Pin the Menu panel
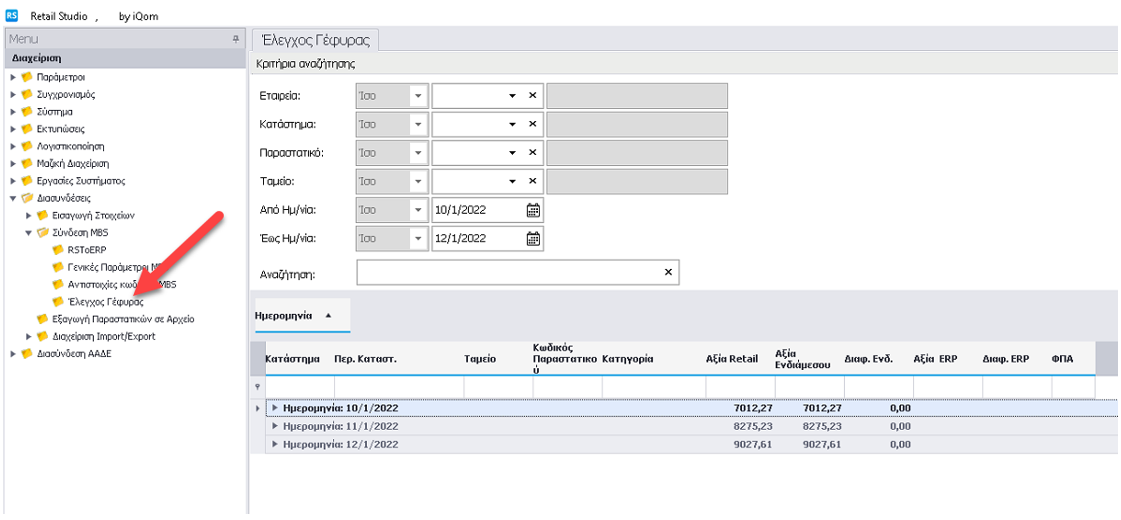The height and width of the screenshot is (520, 1121). 236,39
